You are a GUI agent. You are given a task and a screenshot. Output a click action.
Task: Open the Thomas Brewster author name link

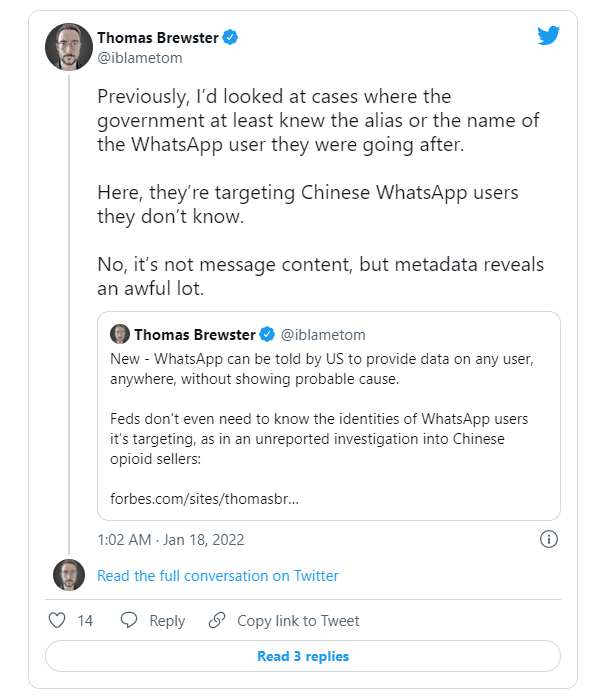tap(158, 38)
